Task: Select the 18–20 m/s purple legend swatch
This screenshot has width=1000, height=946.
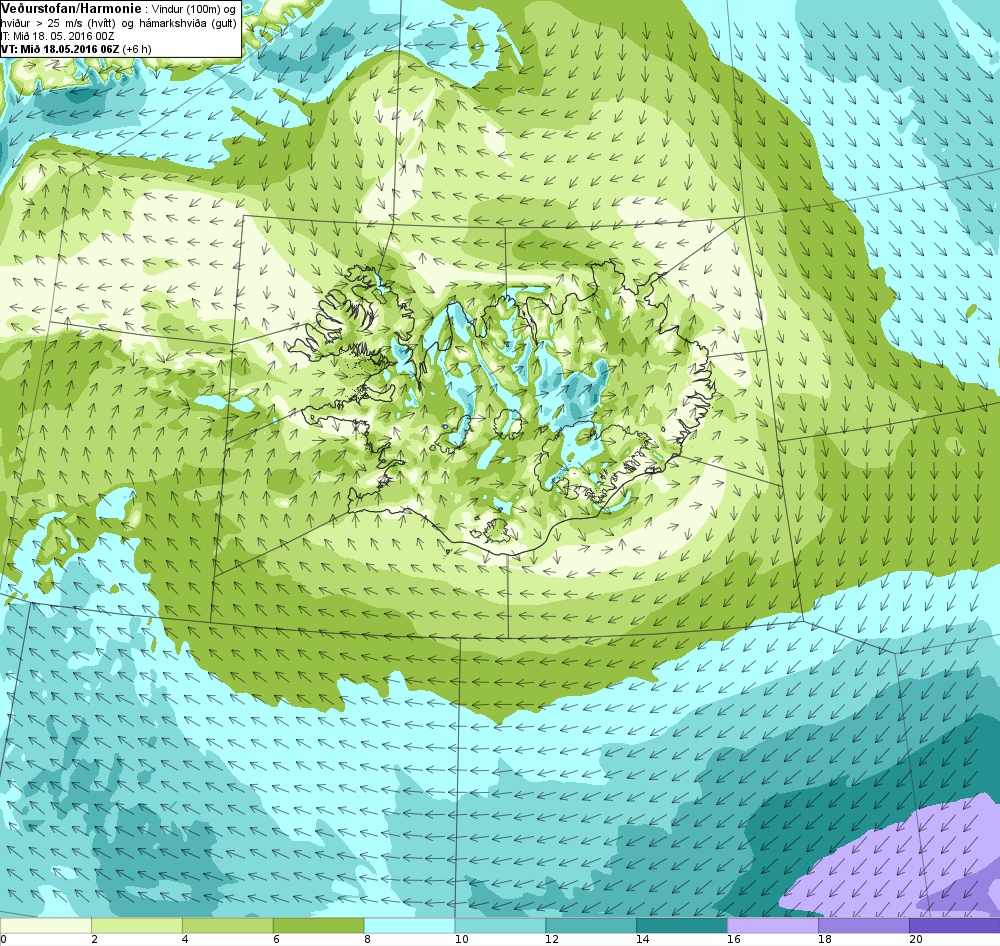Action: point(864,925)
